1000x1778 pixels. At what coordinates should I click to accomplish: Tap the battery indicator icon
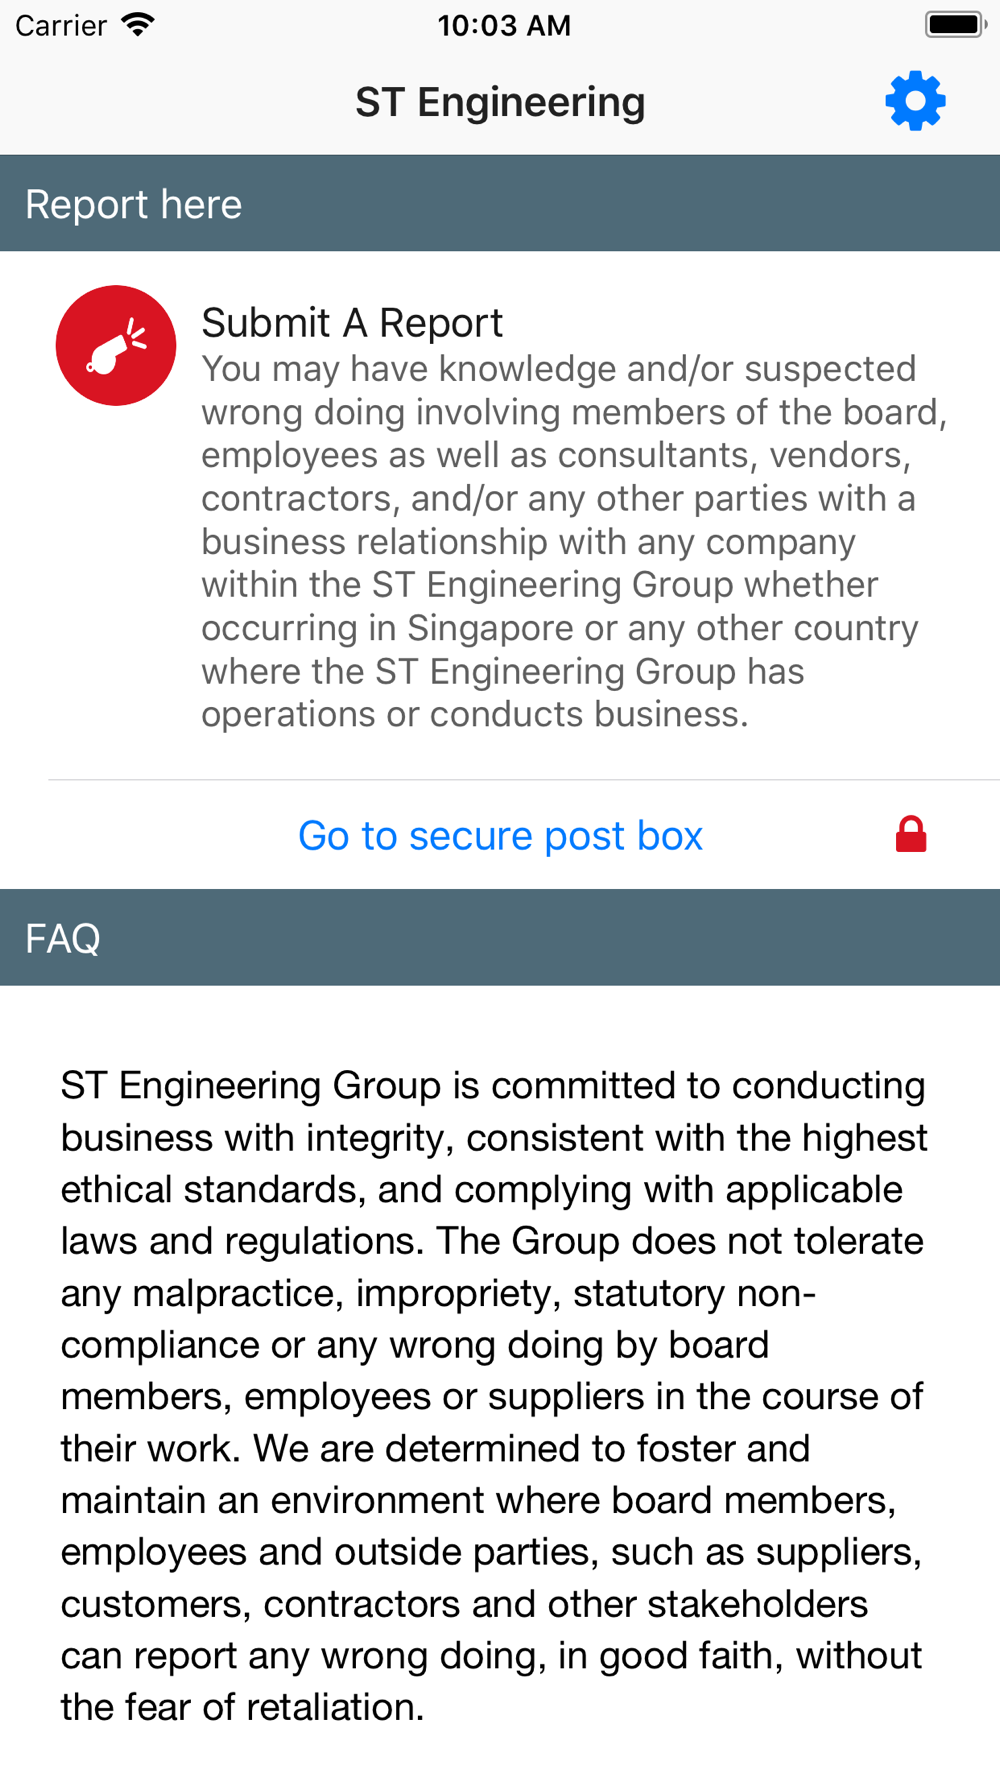coord(956,24)
